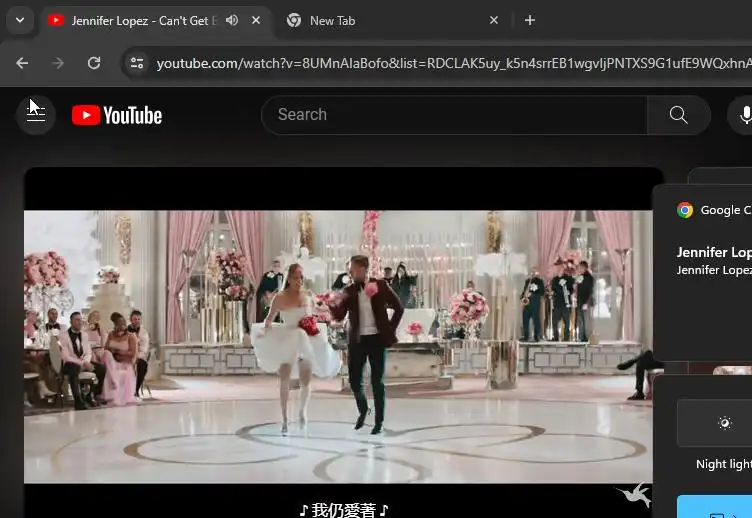This screenshot has height=518, width=752.
Task: Close the New Tab tab
Action: 494,20
